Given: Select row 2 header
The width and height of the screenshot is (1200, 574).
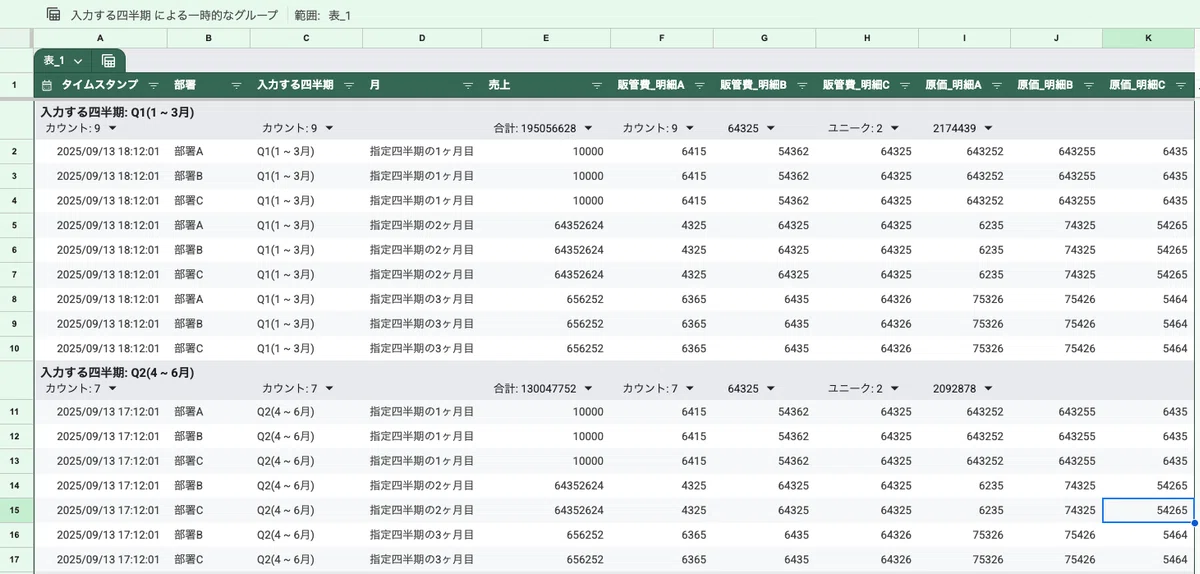Looking at the screenshot, I should coord(15,152).
